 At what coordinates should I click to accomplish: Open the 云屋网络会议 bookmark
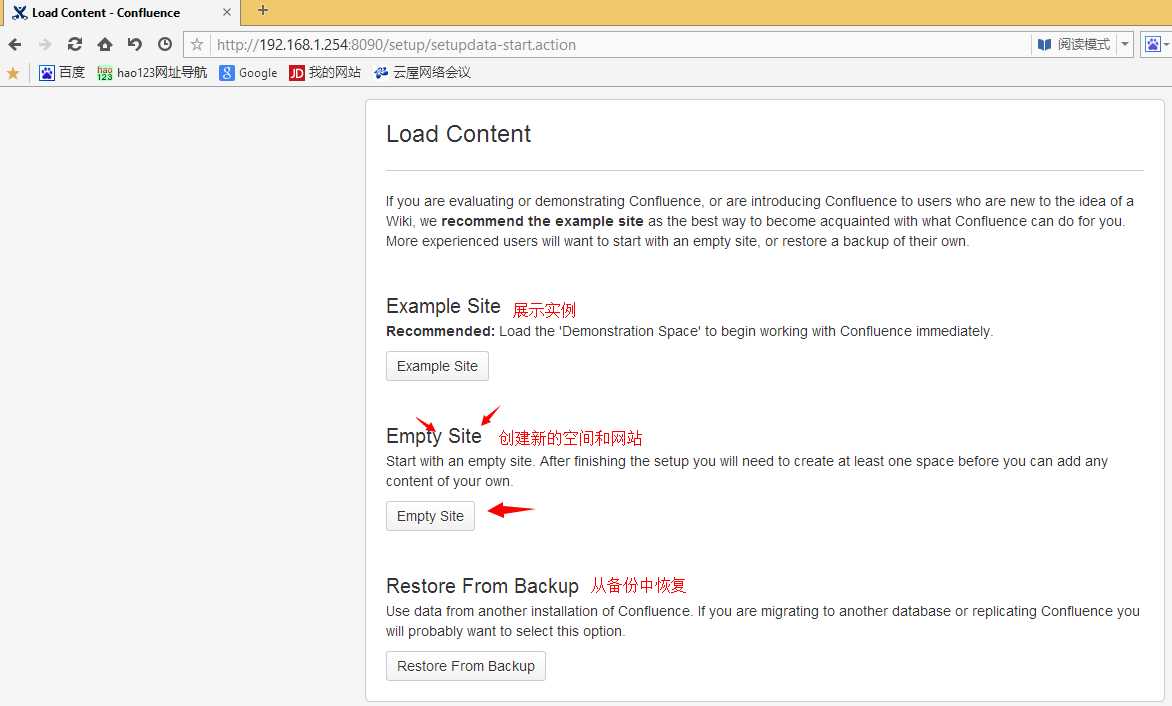point(422,72)
